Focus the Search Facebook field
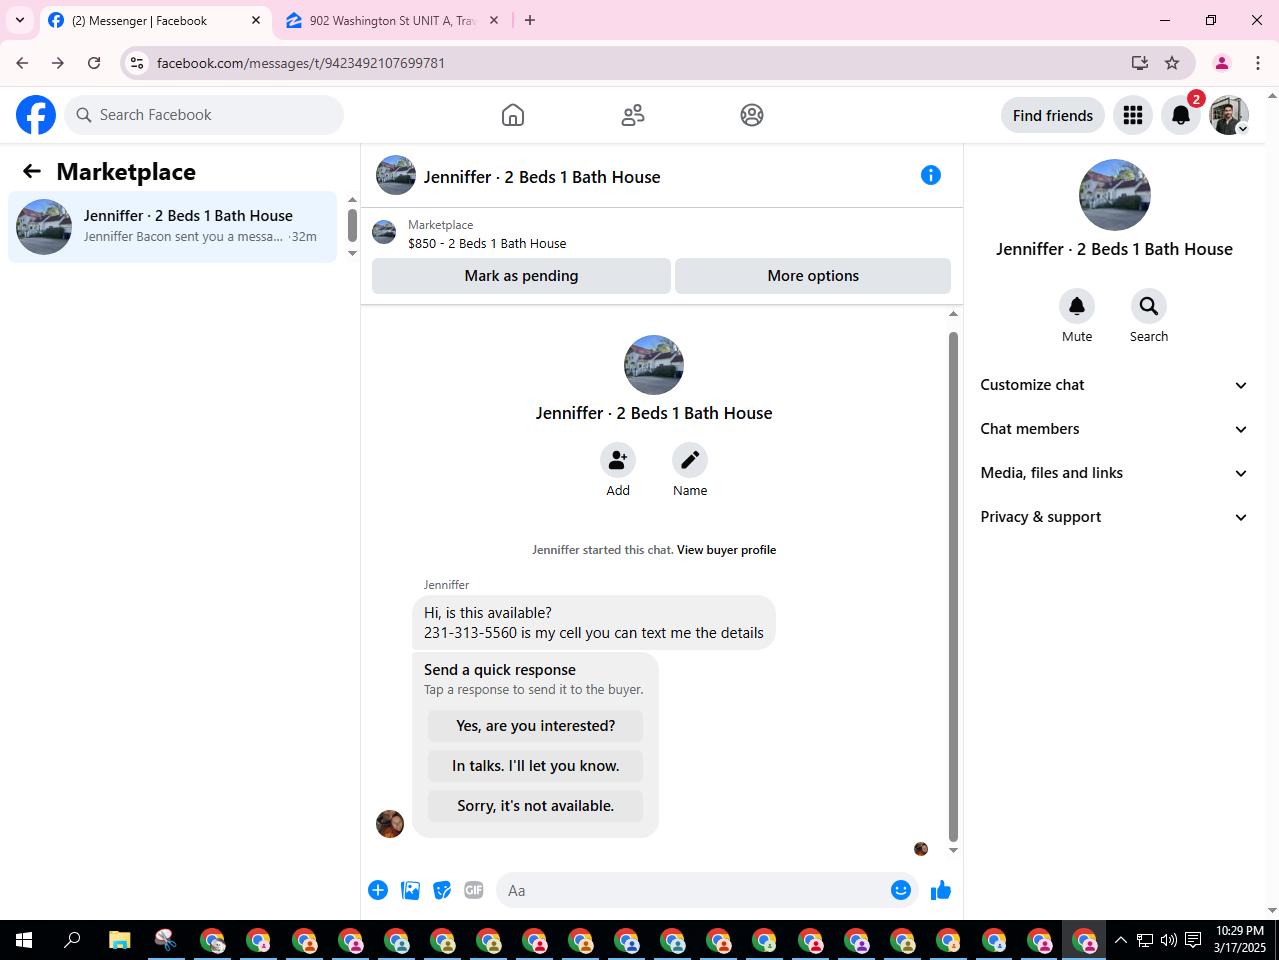Screen dimensions: 1279x960 (204, 115)
